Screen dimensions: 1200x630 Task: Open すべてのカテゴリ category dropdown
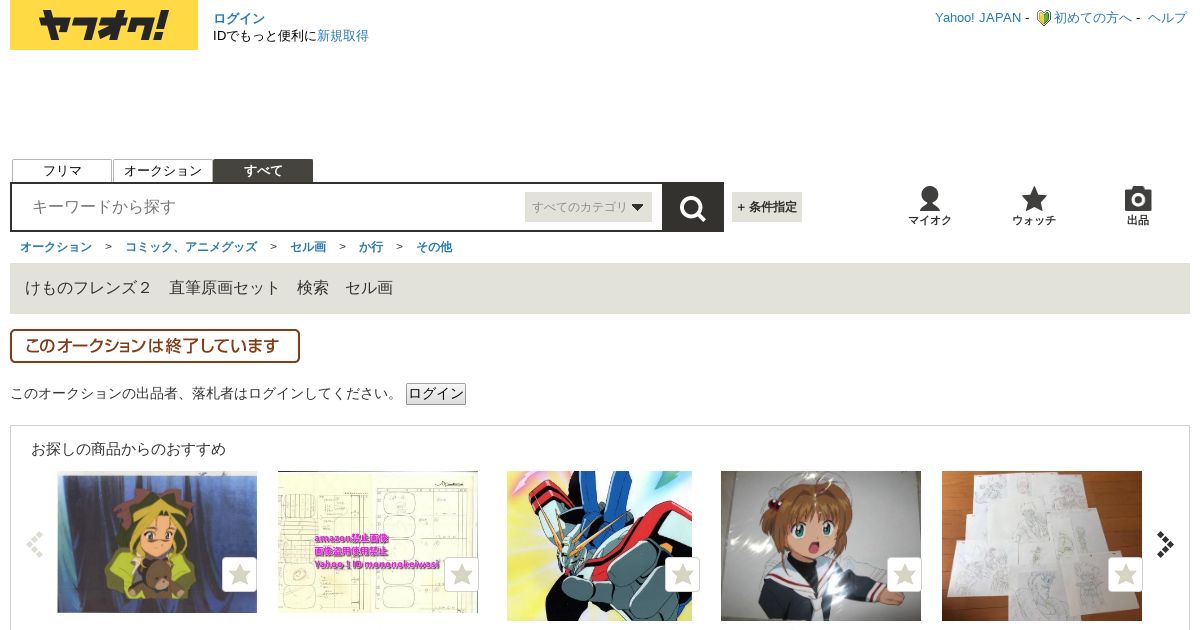click(588, 207)
